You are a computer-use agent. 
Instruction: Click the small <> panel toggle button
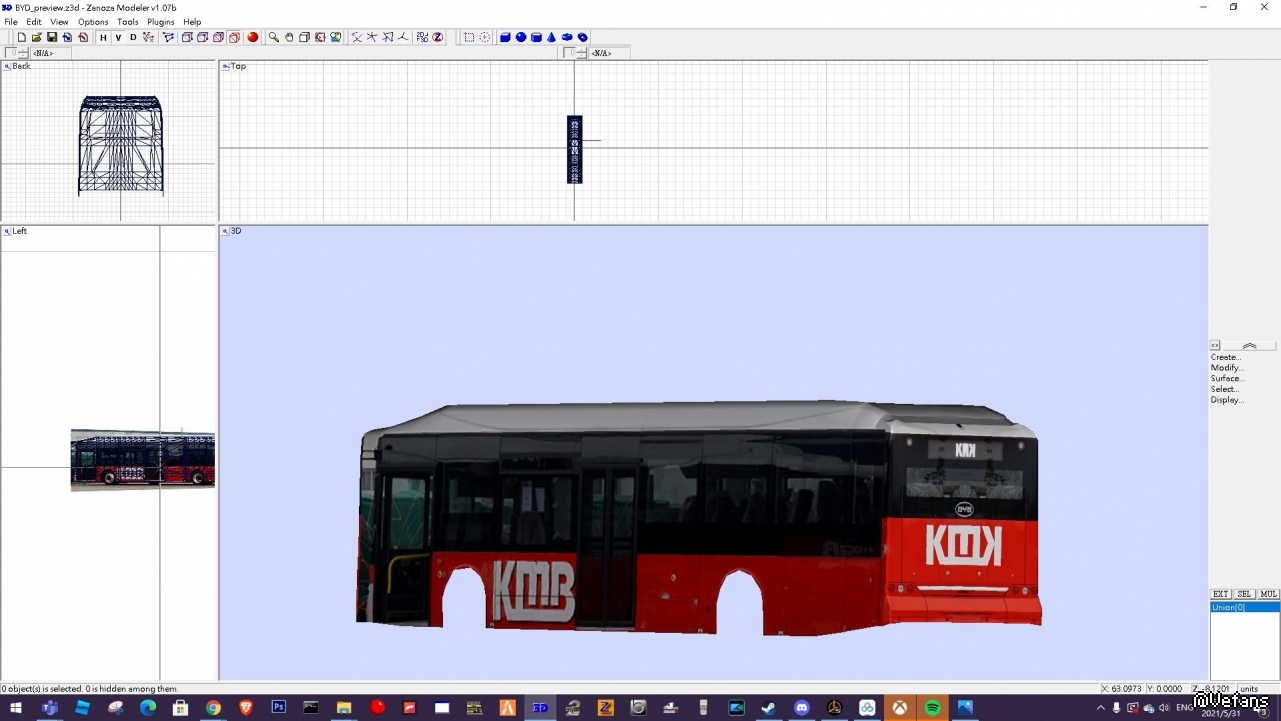point(1215,345)
